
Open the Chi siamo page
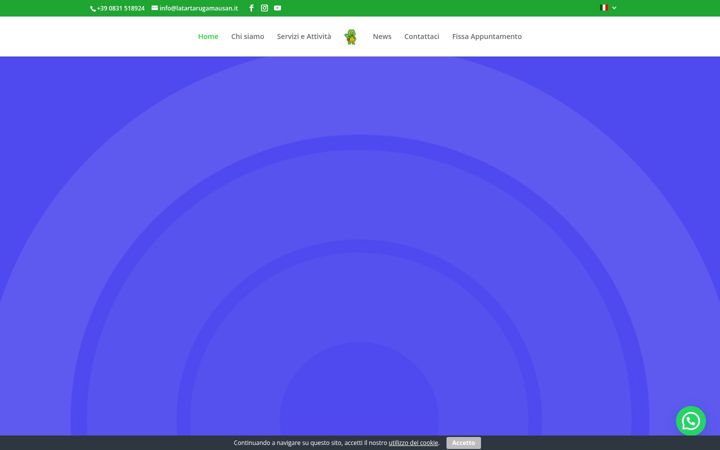[x=248, y=36]
